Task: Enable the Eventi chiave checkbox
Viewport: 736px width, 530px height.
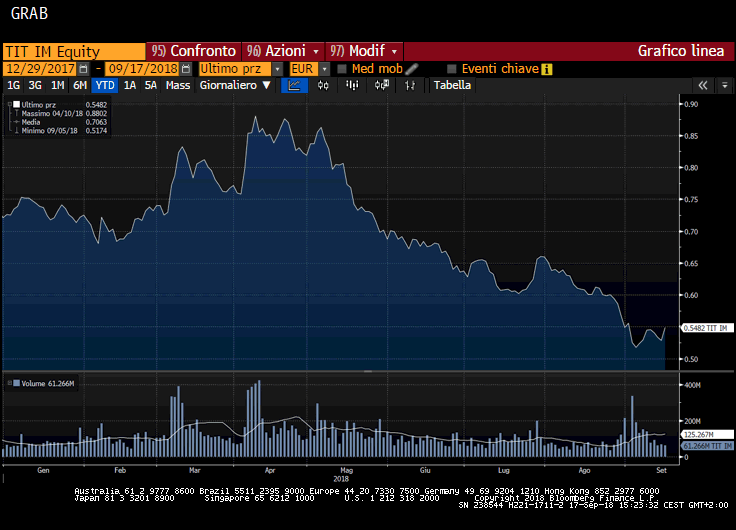Action: click(452, 69)
